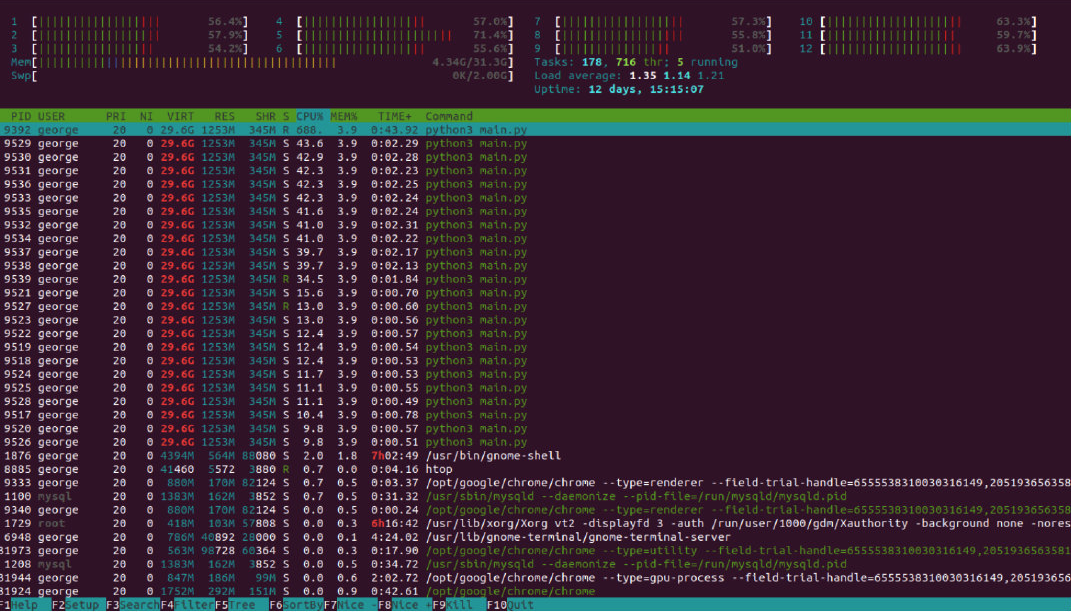This screenshot has width=1071, height=612.
Task: Sort by the TIME+ column header
Action: pos(395,116)
